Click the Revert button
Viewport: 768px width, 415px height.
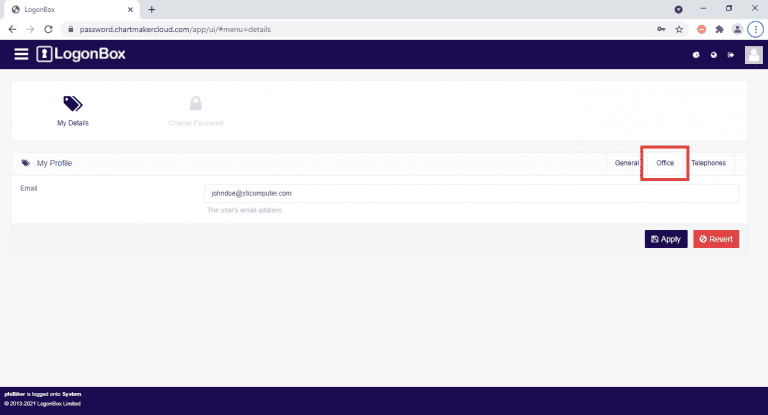716,239
